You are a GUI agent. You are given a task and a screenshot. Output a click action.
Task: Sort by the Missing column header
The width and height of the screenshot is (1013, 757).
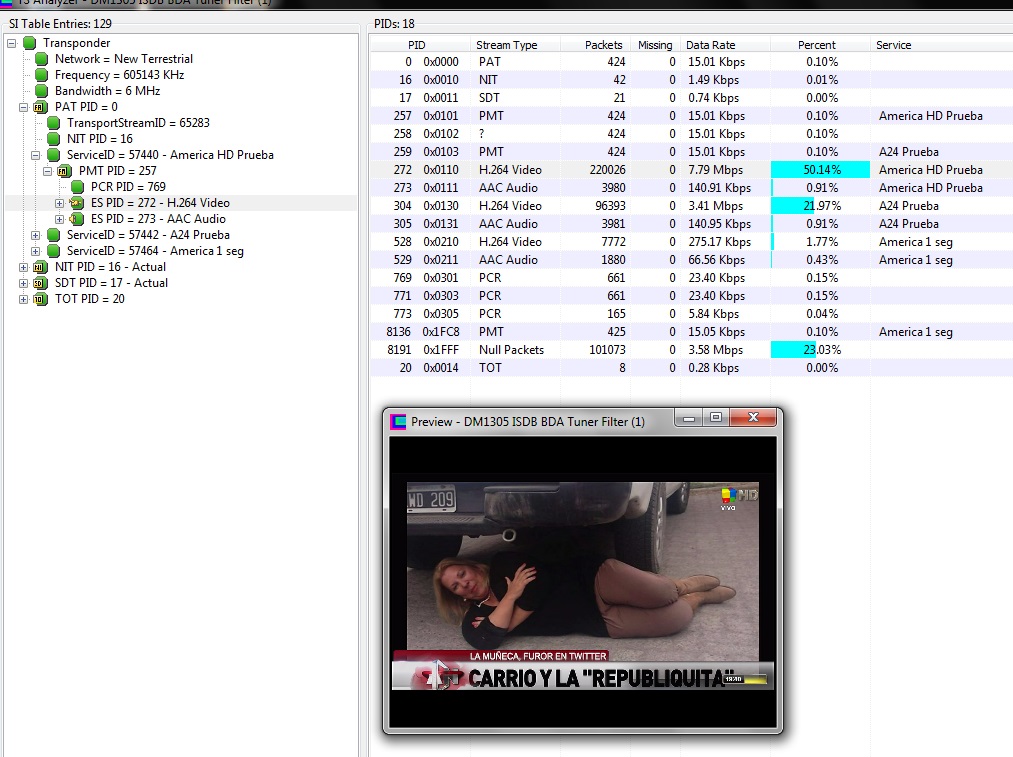tap(655, 45)
